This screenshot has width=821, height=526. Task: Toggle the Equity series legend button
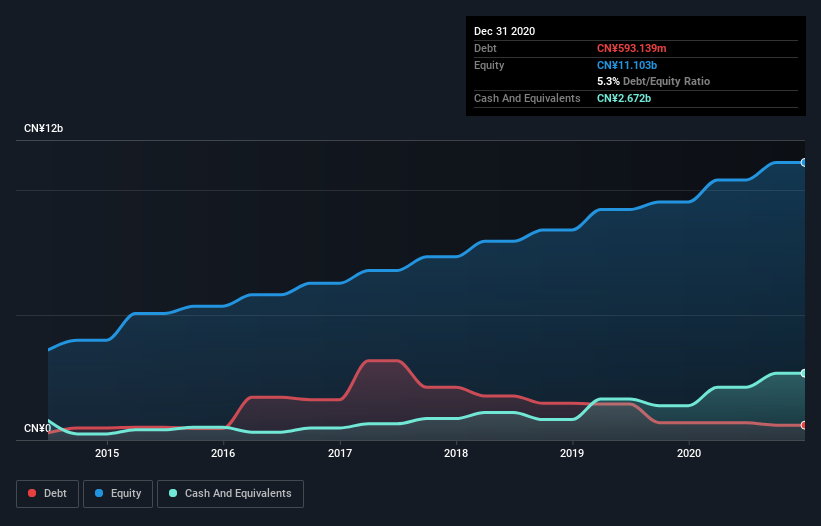click(118, 494)
